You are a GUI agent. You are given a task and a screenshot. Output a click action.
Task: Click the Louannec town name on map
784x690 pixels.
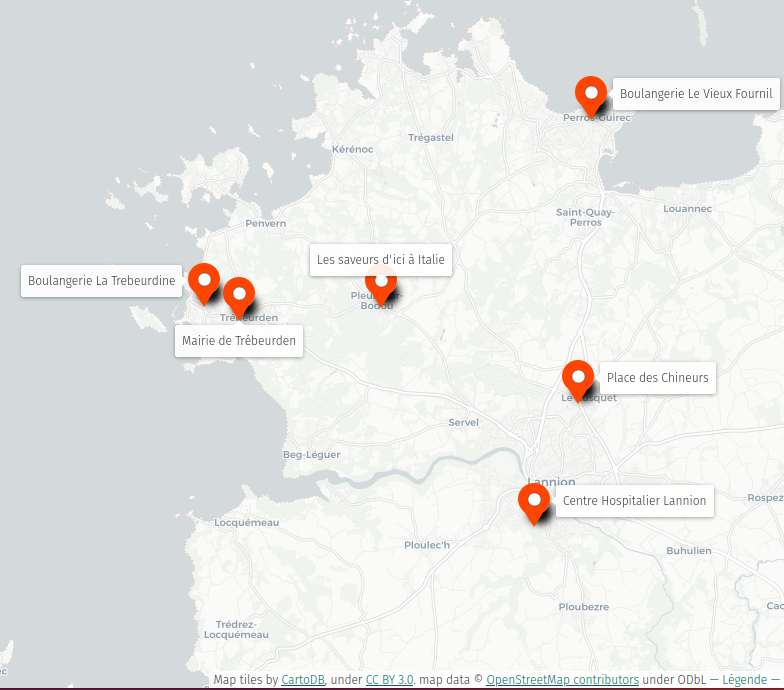[x=687, y=209]
